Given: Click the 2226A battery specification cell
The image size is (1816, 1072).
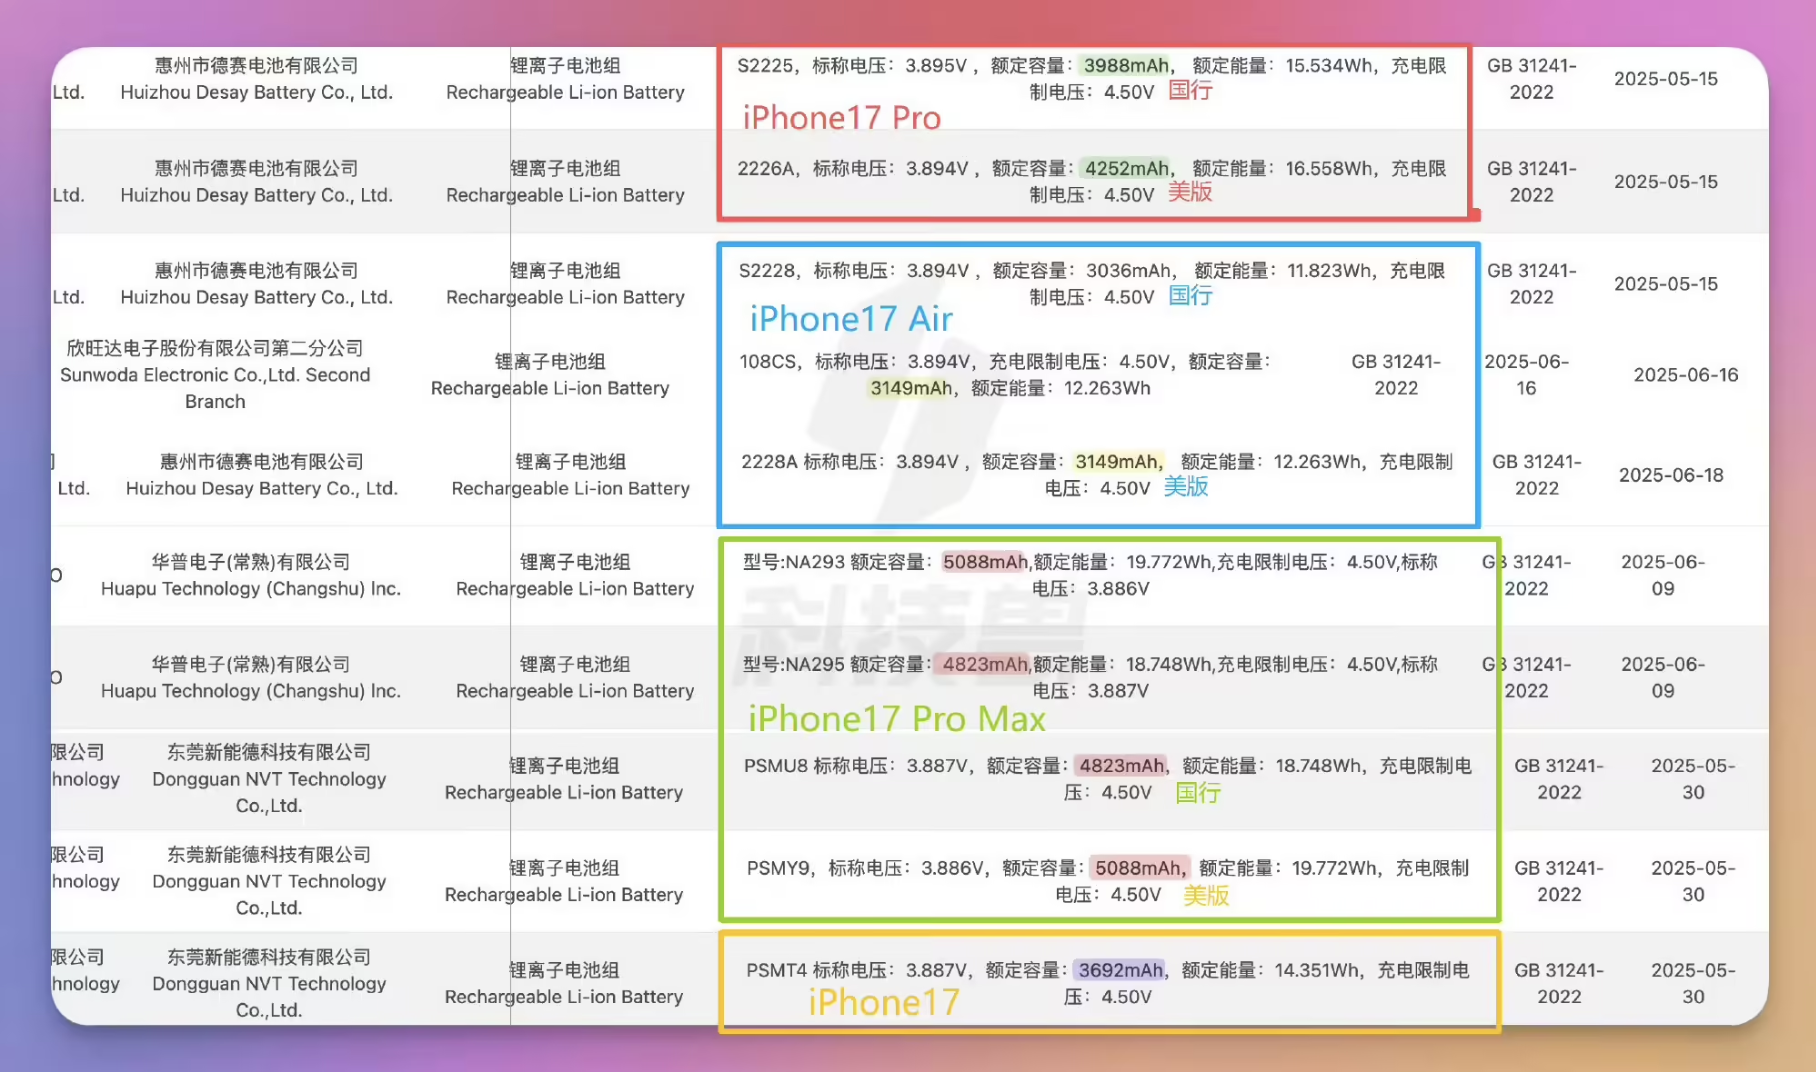Looking at the screenshot, I should (1092, 181).
